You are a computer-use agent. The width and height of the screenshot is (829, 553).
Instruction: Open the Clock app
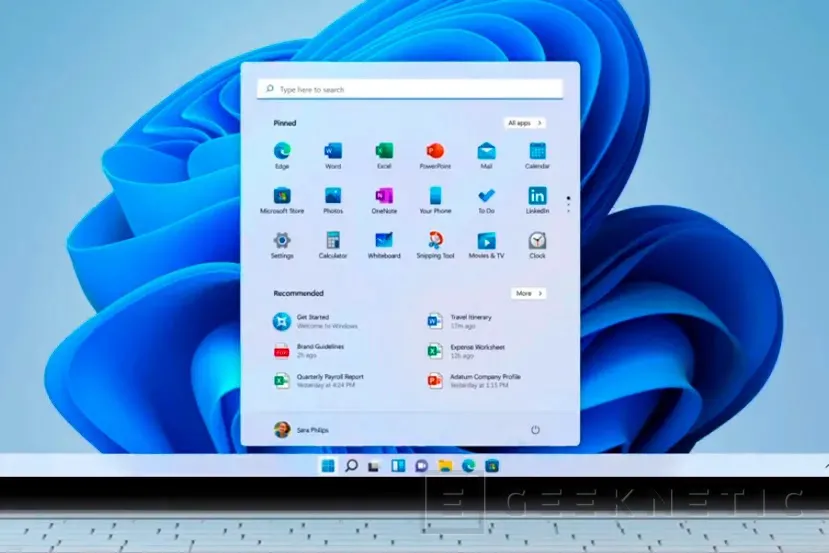[537, 245]
